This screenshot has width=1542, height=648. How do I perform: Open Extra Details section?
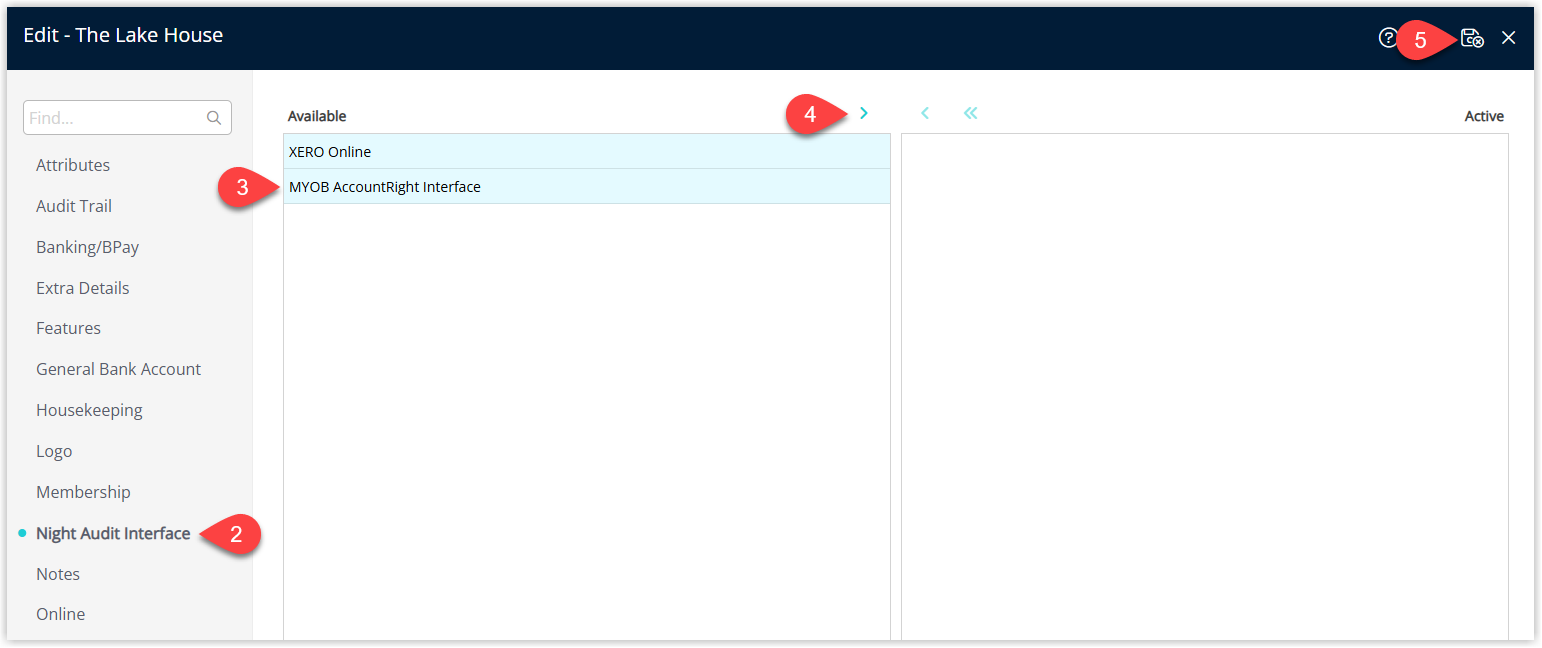click(x=83, y=288)
